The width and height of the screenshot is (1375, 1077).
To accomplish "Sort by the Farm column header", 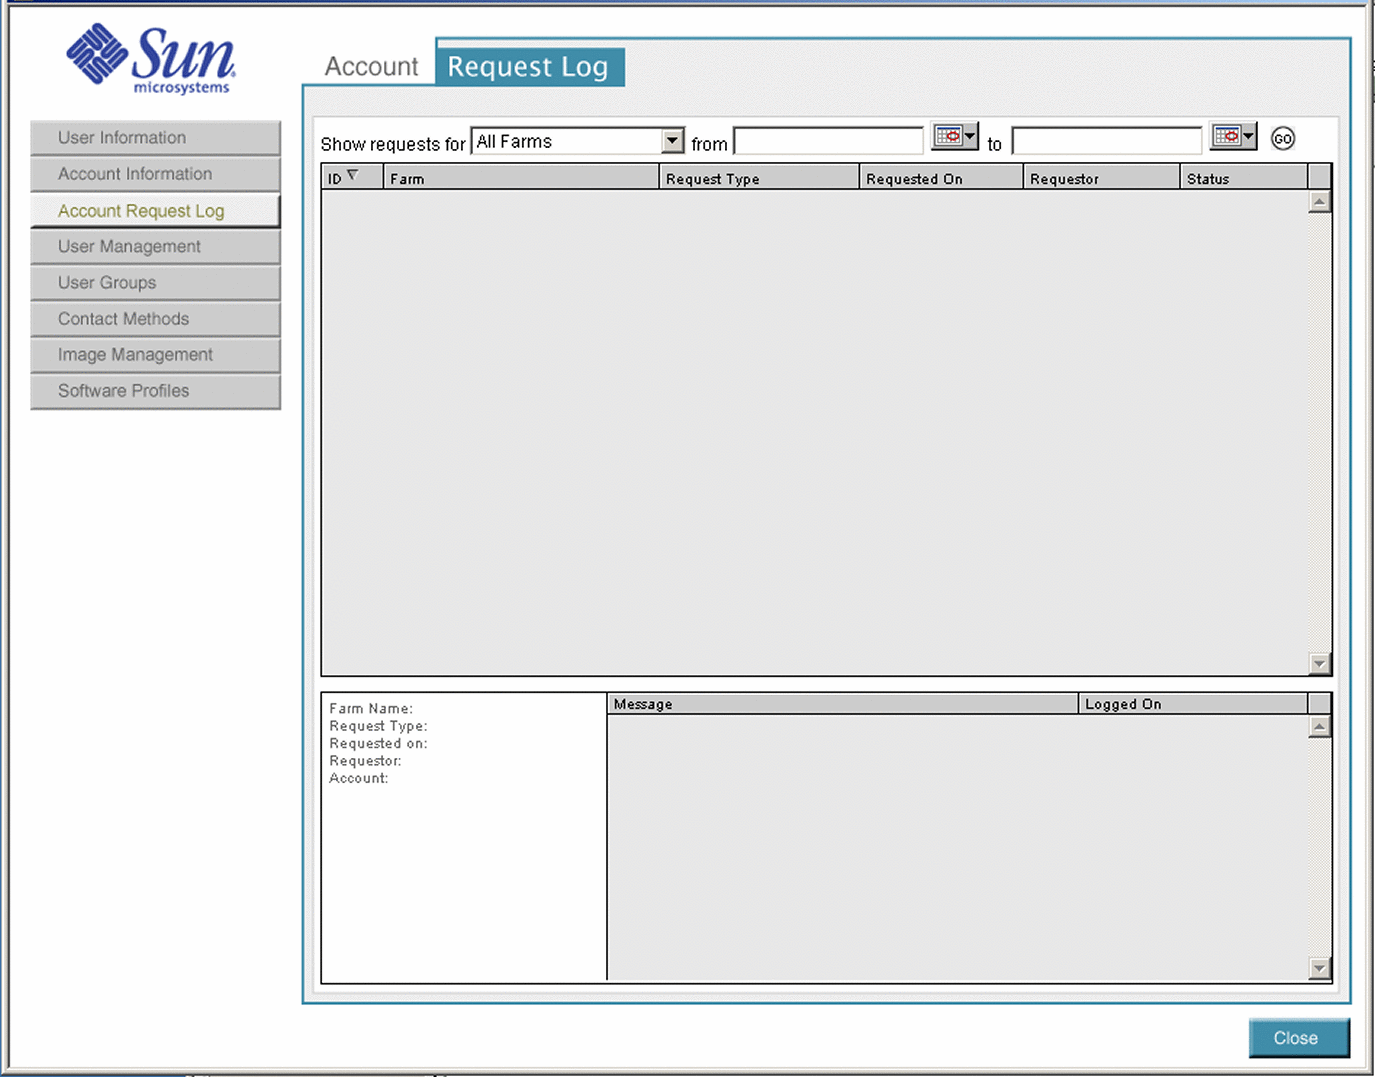I will pyautogui.click(x=521, y=178).
